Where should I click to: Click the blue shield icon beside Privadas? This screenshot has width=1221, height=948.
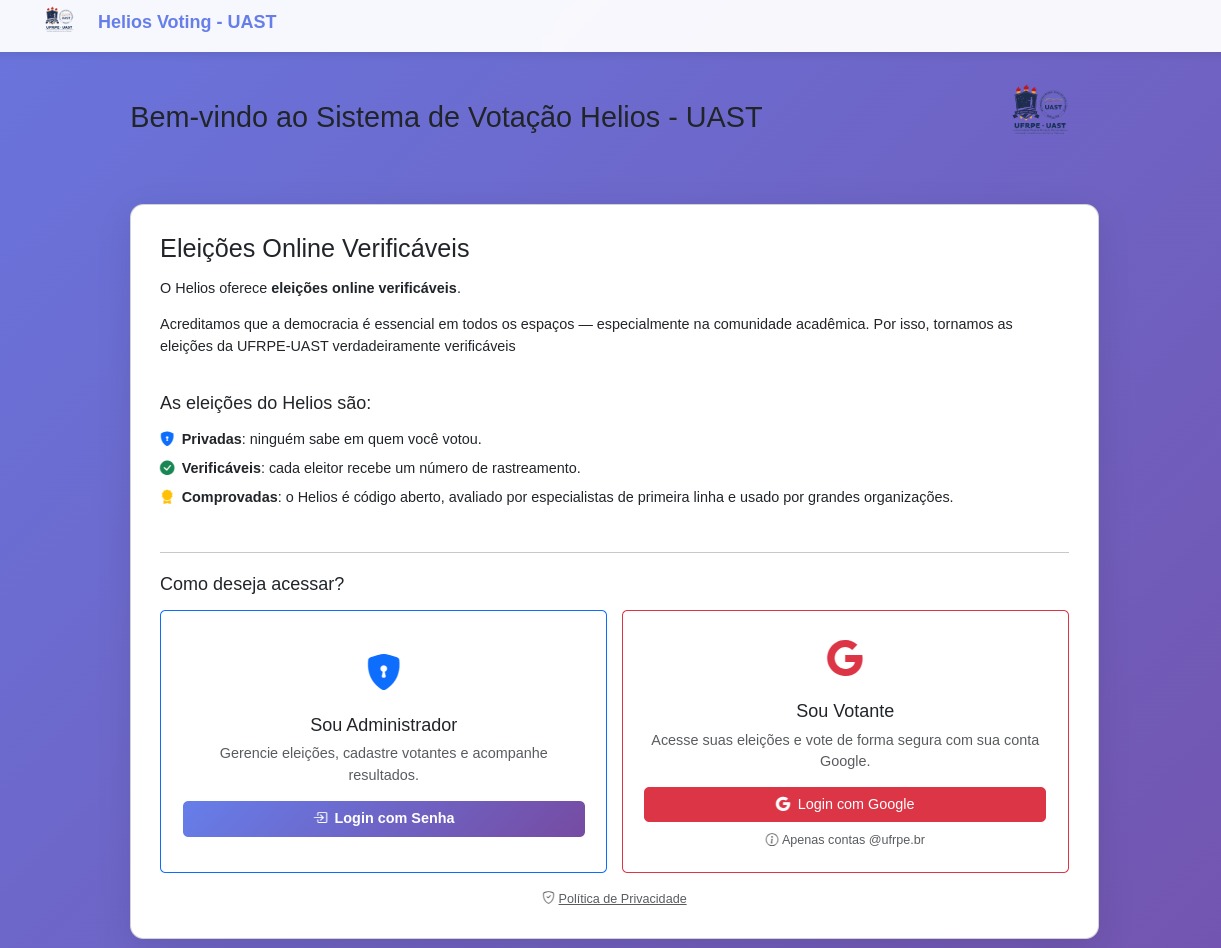click(x=167, y=439)
